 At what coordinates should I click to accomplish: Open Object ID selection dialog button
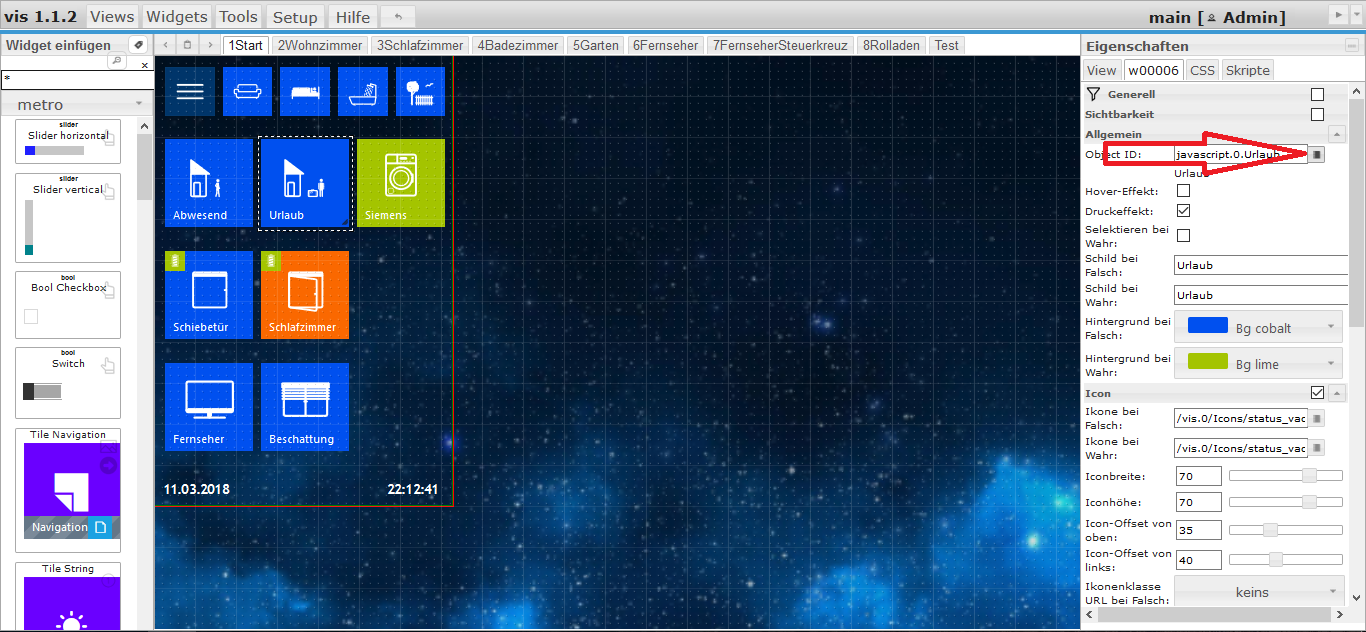[x=1317, y=155]
